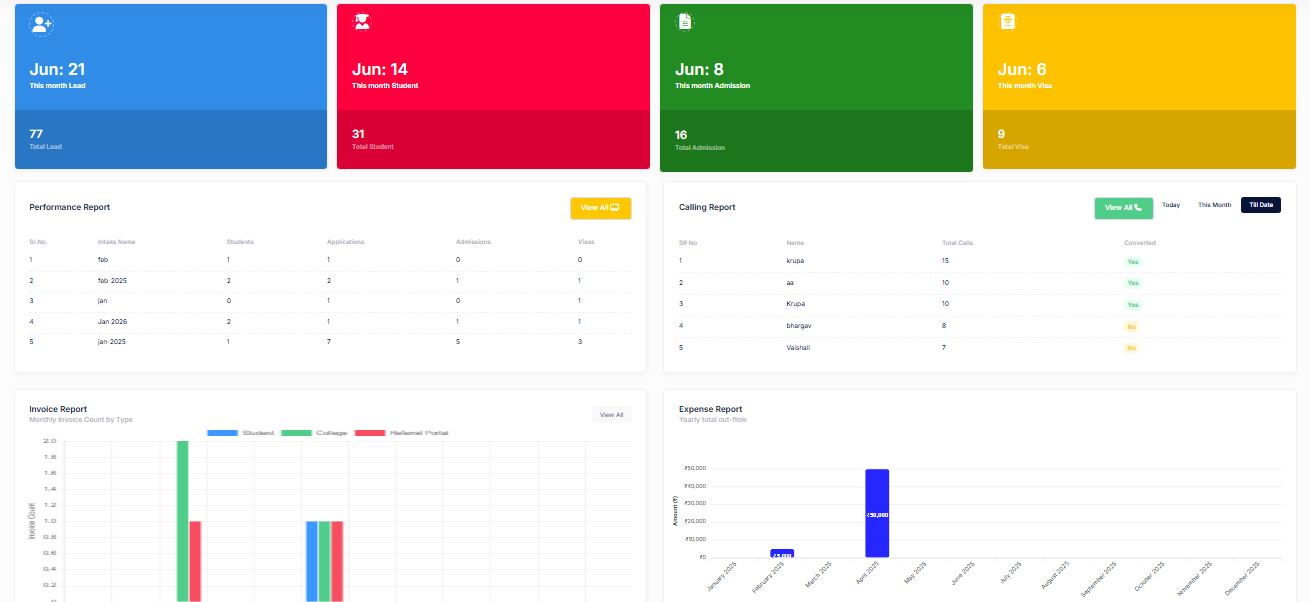Open Performance Report View All button
The width and height of the screenshot is (1310, 602).
[x=600, y=208]
